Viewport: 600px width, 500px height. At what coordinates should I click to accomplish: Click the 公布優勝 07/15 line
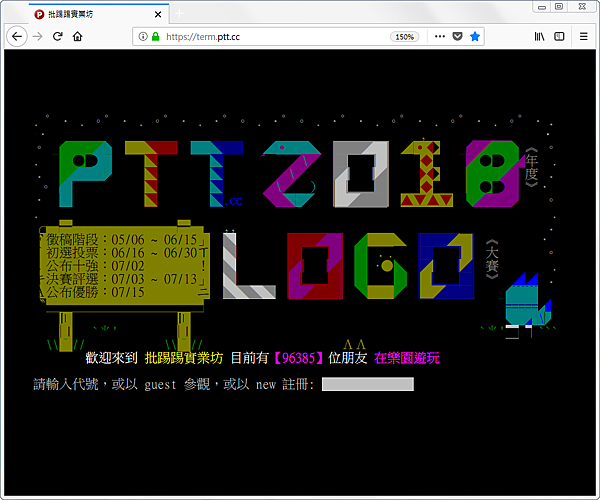[x=95, y=292]
